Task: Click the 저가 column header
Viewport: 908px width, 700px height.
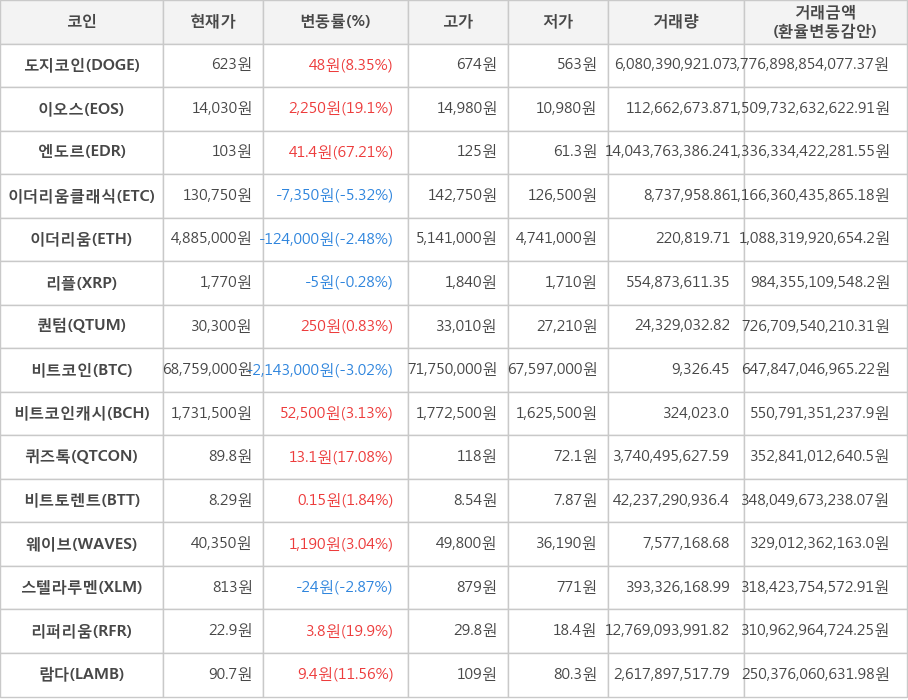Action: coord(558,22)
